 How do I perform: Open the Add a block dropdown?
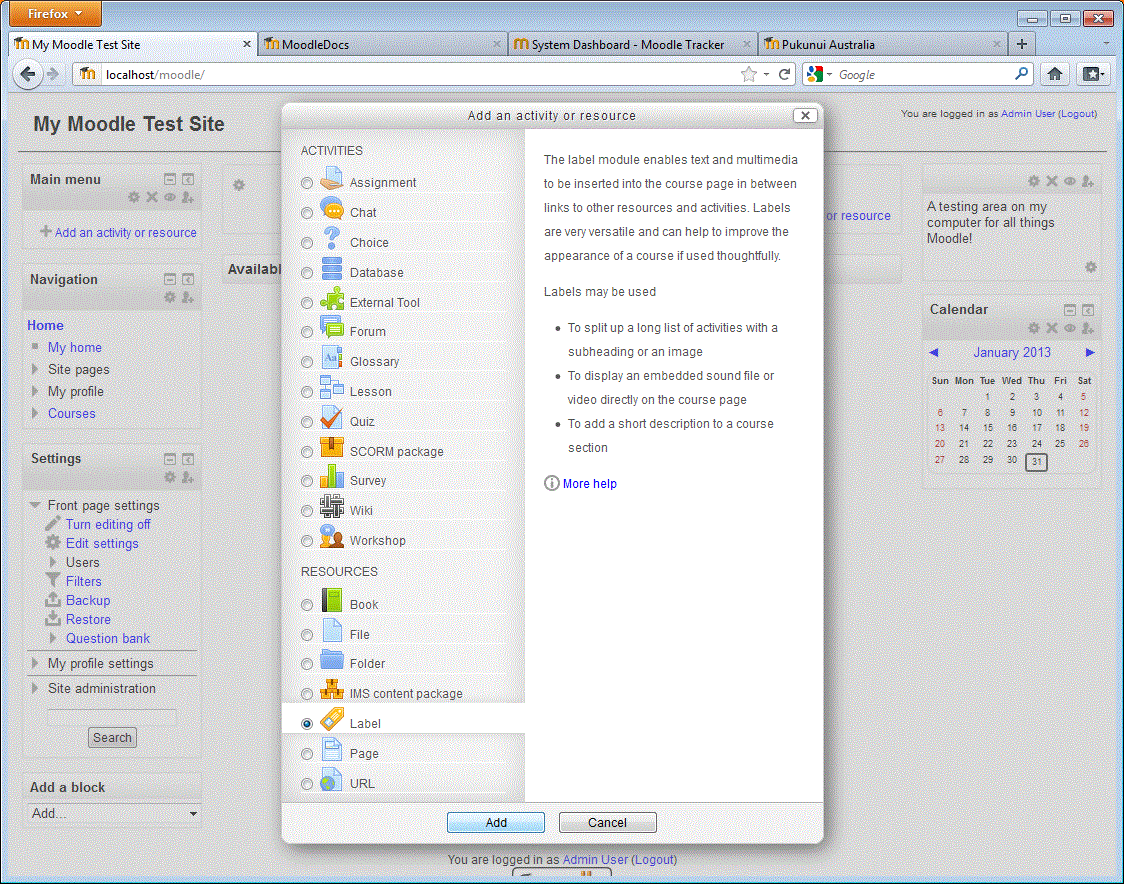tap(113, 814)
